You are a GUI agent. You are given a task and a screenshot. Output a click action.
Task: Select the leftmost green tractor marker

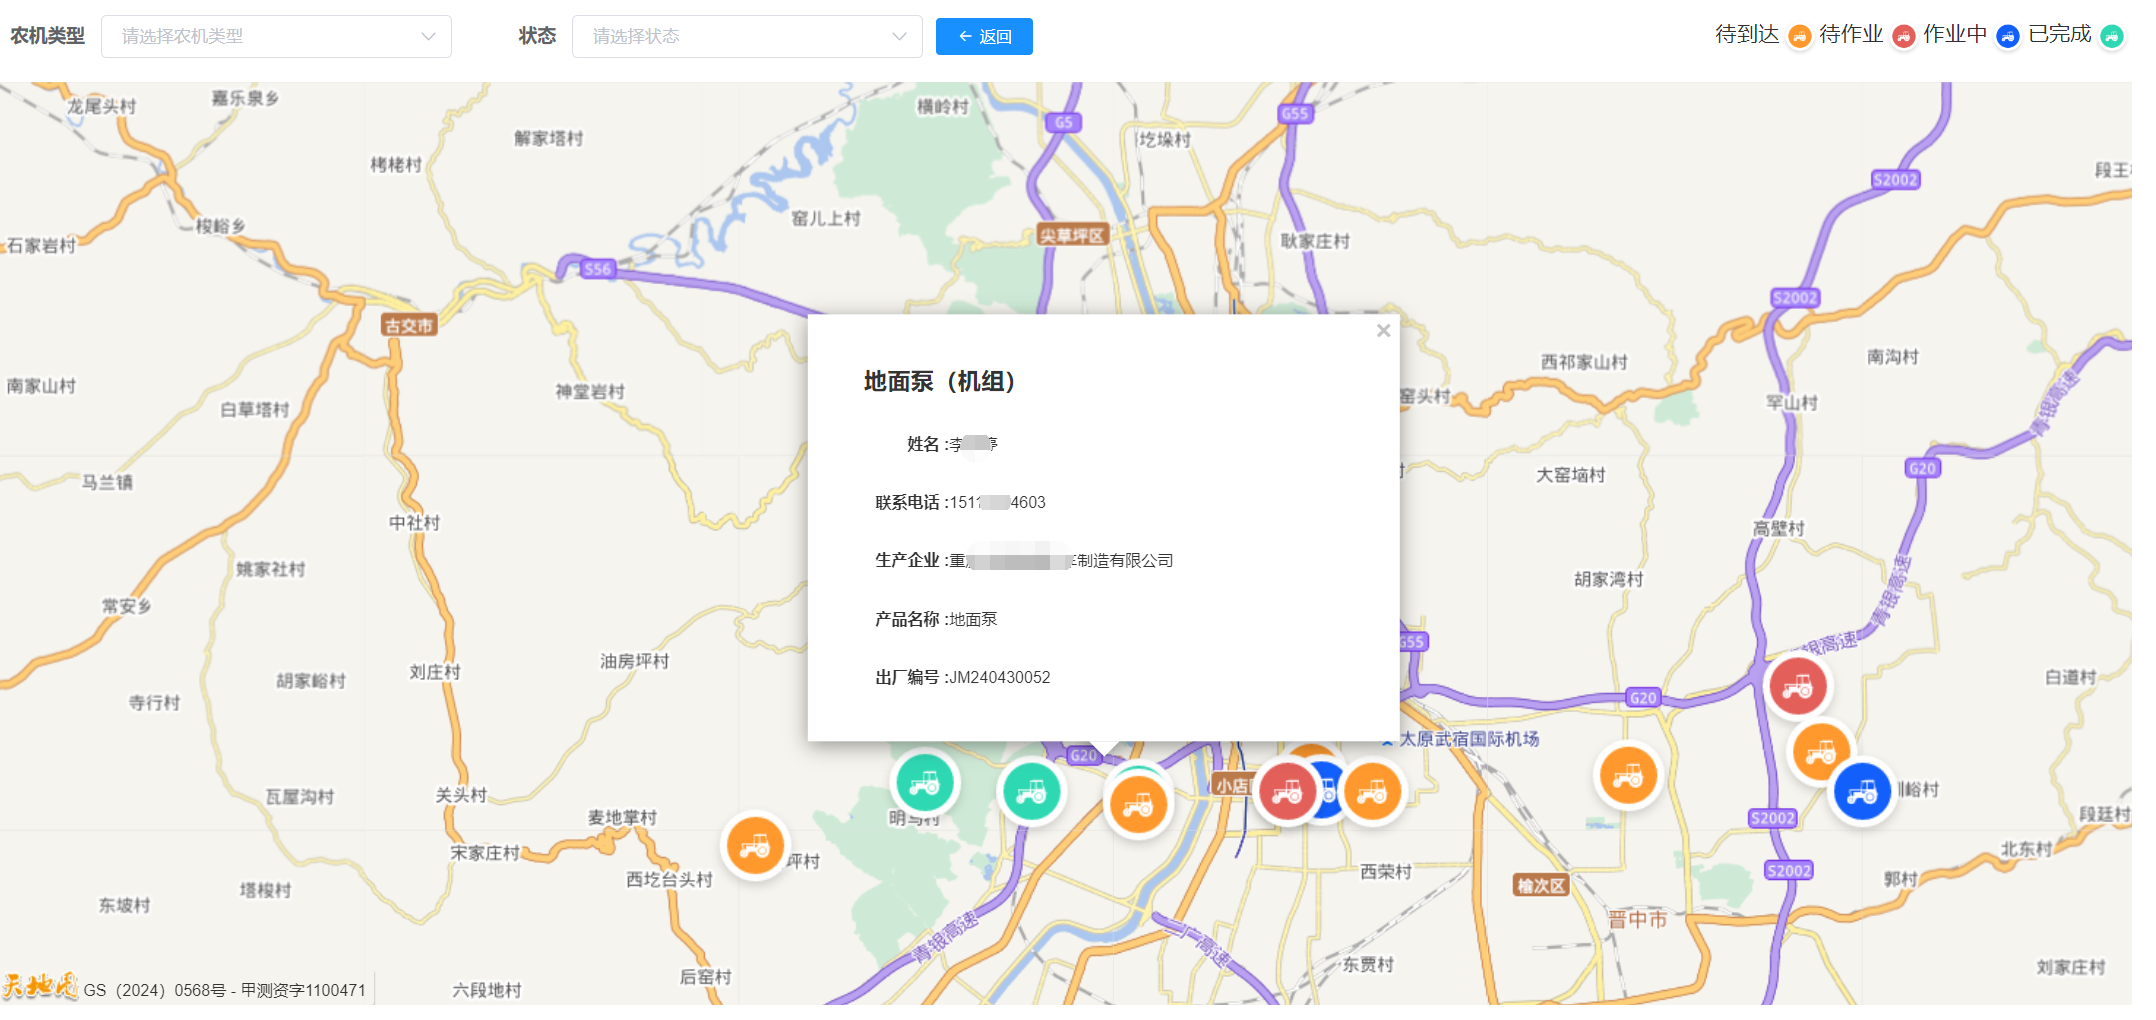pyautogui.click(x=925, y=783)
